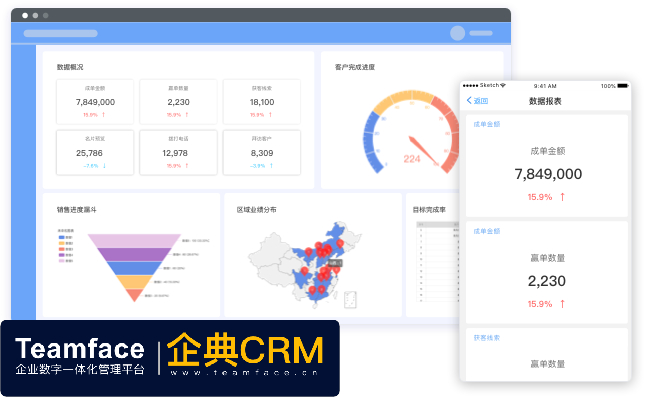This screenshot has width=645, height=397.
Task: Click the map pin in the northeastern province
Action: (x=340, y=244)
